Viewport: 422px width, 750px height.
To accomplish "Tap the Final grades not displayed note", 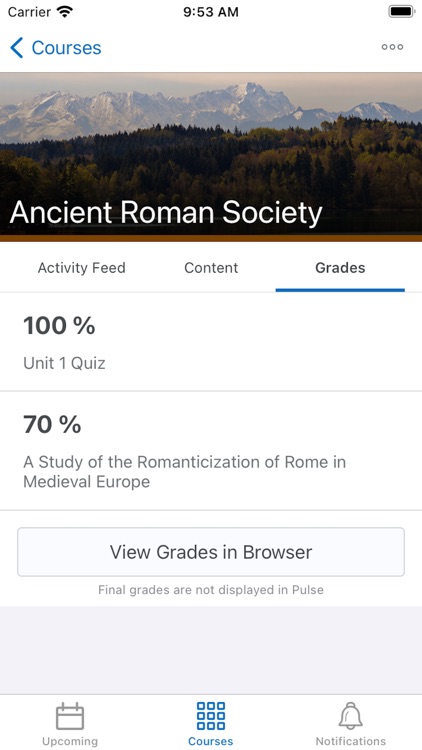I will [x=211, y=590].
